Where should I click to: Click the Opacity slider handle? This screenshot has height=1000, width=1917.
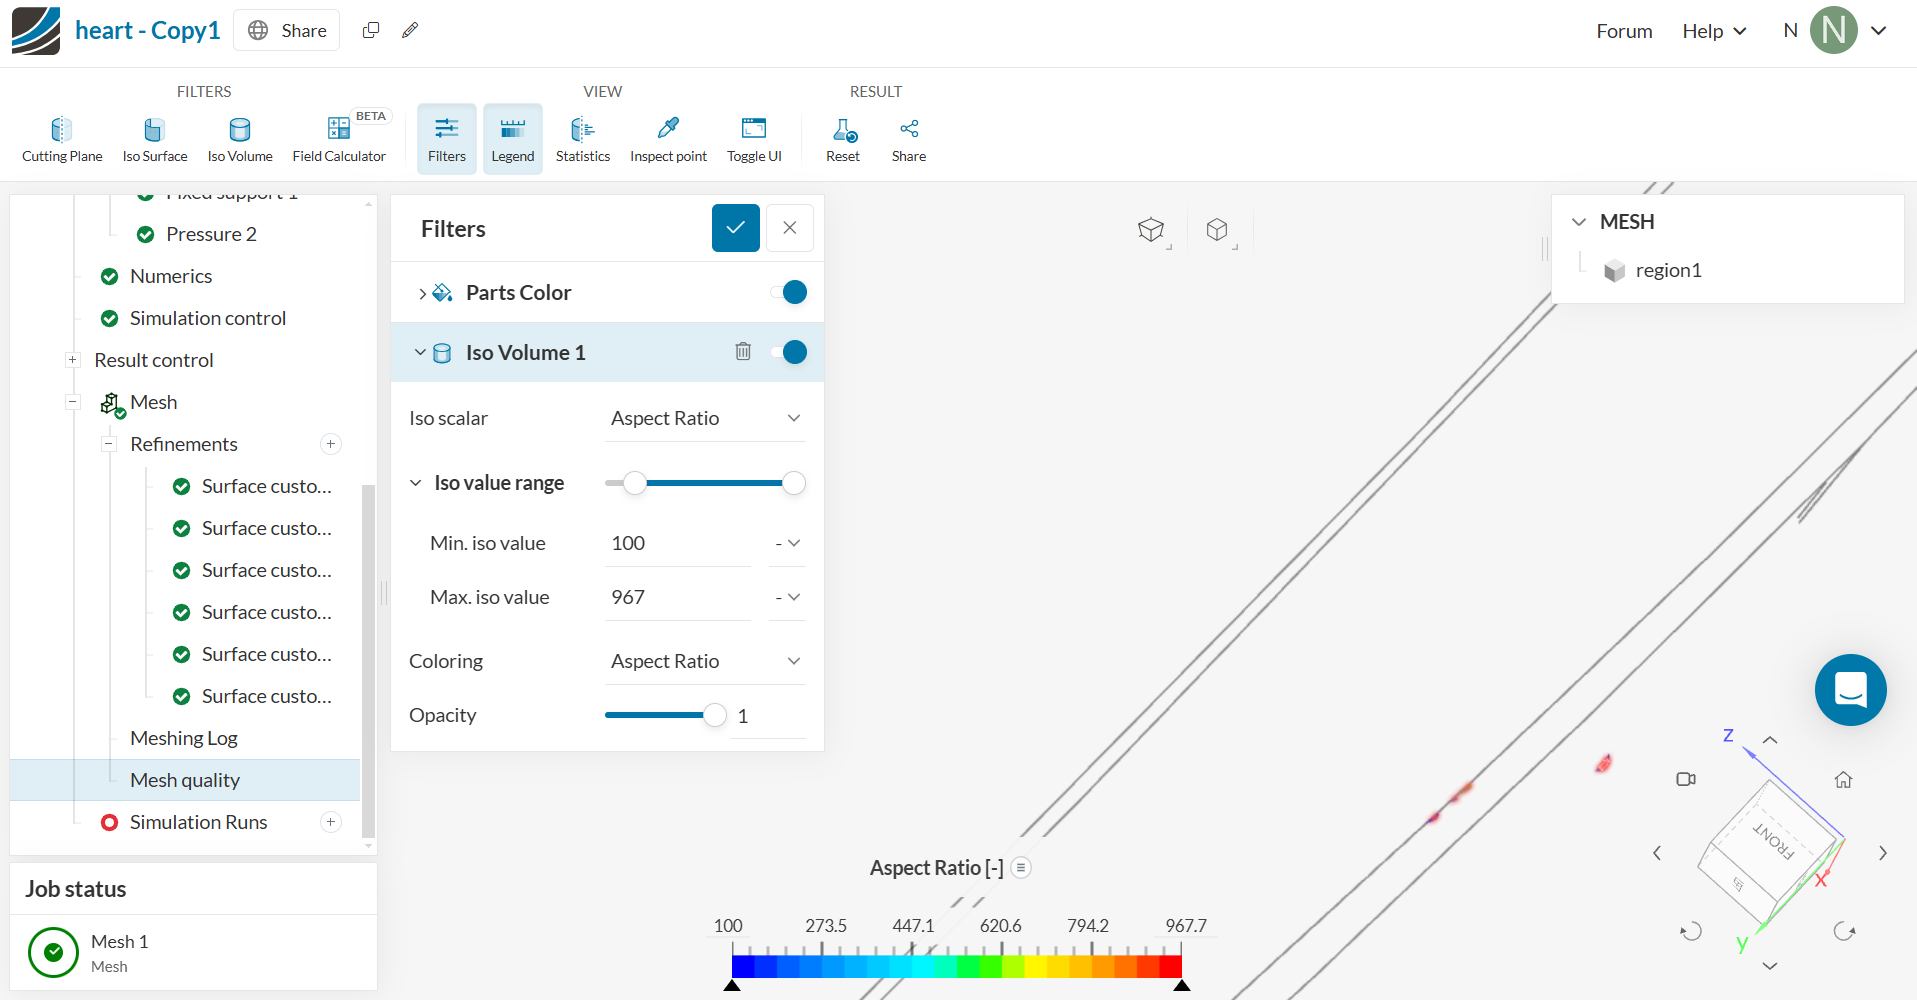click(x=715, y=715)
